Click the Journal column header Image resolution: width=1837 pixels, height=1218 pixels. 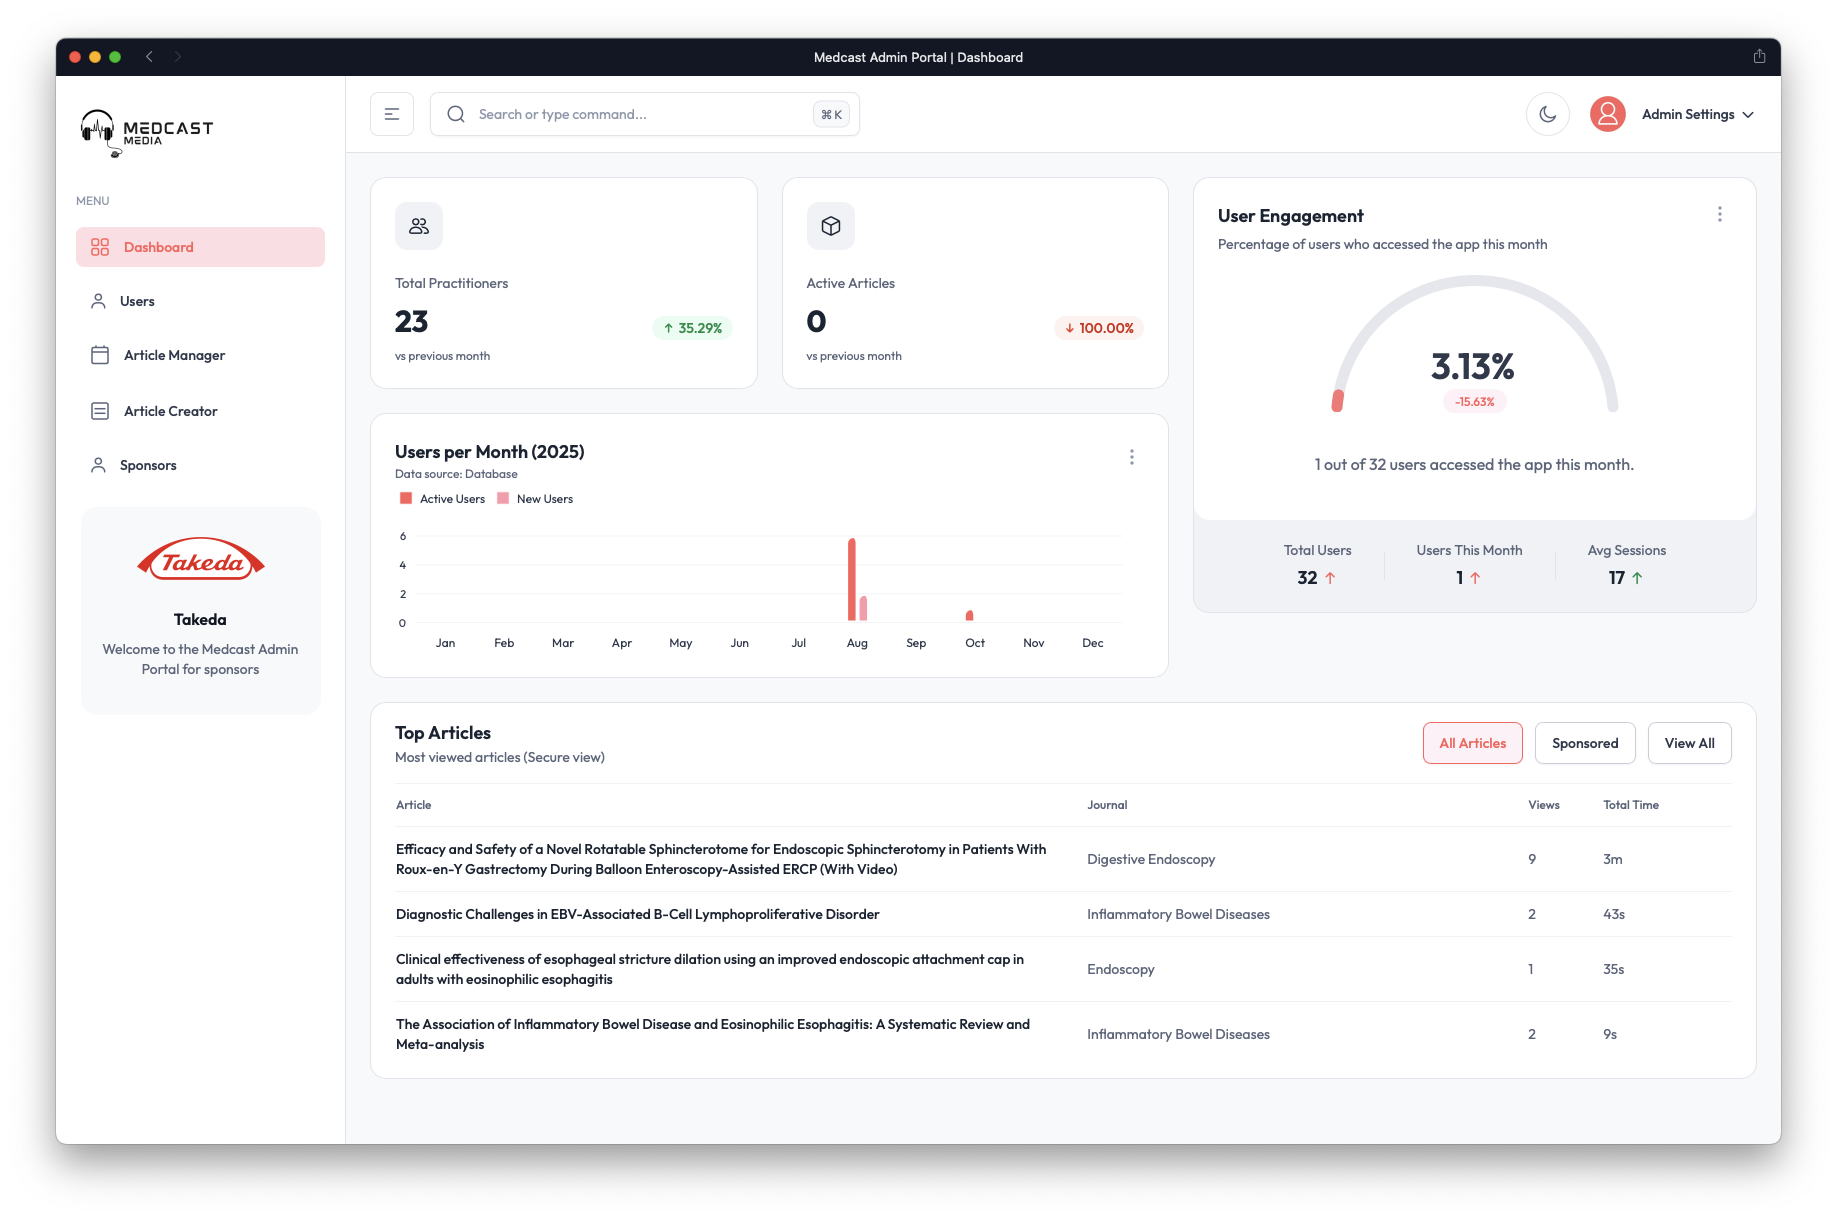coord(1107,805)
